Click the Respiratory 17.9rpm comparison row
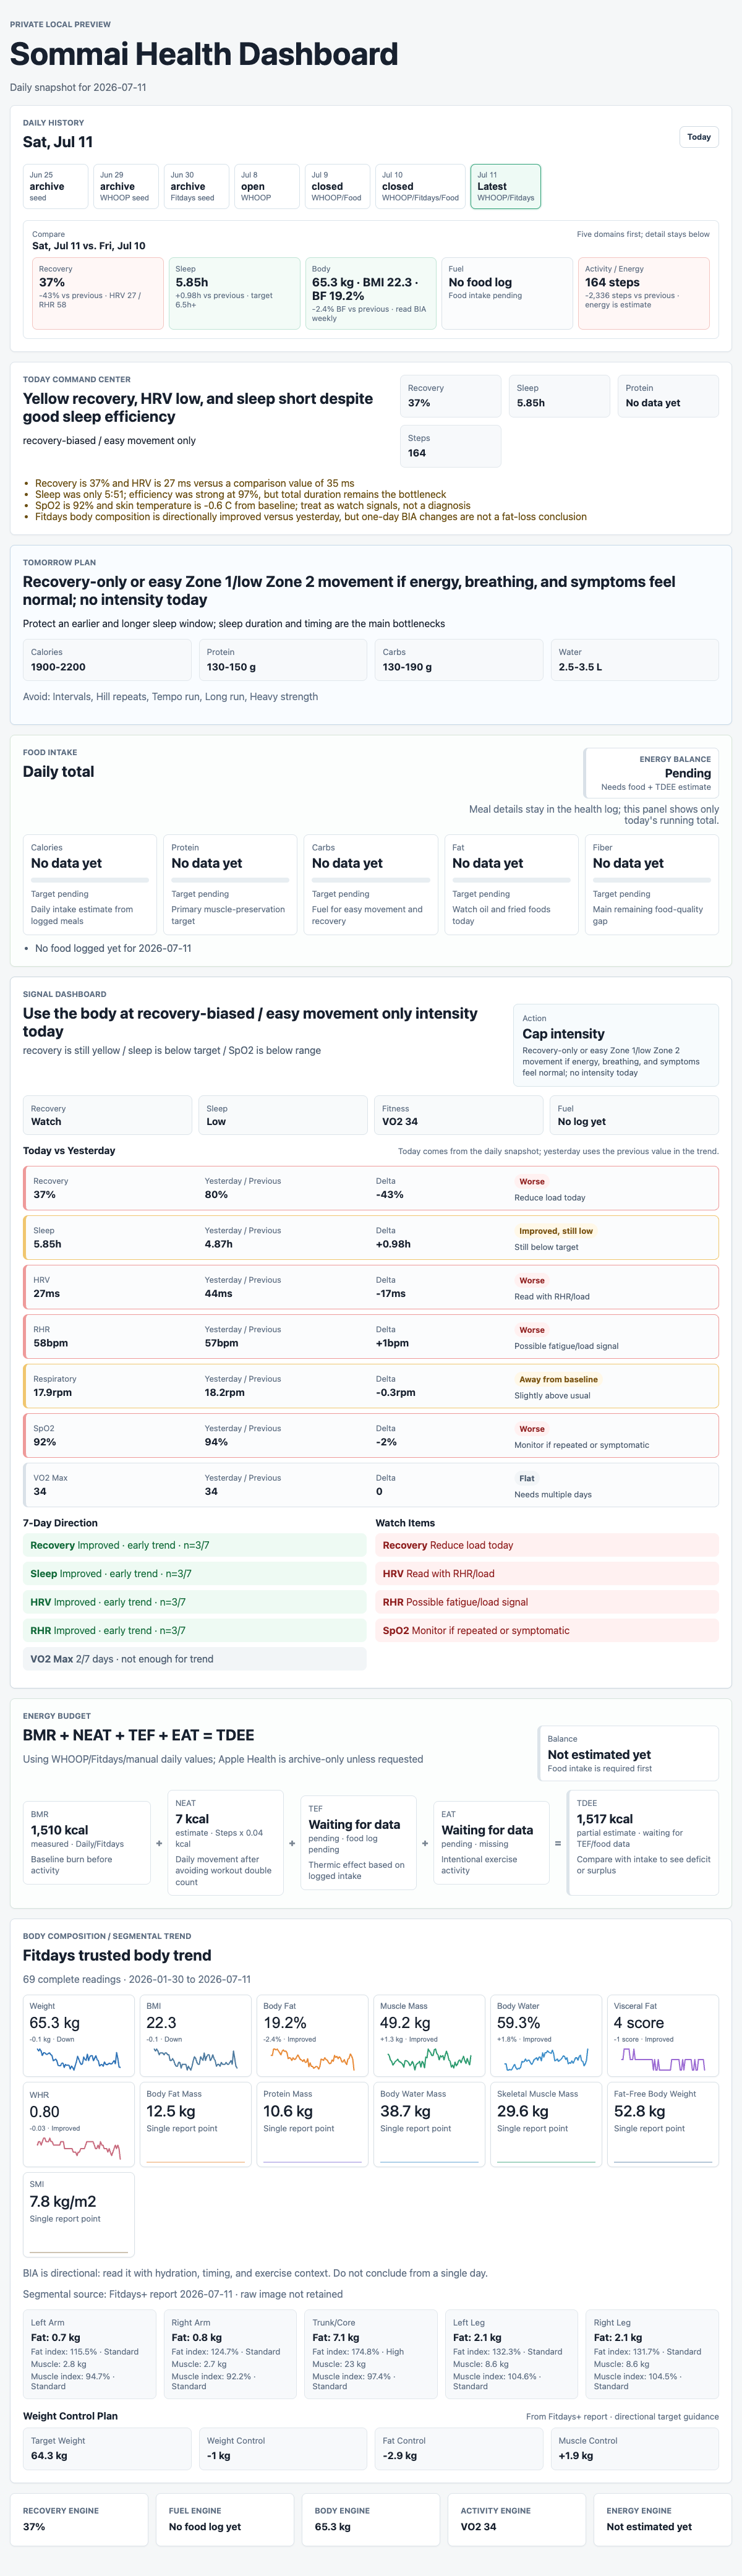The image size is (742, 2576). [x=371, y=1386]
